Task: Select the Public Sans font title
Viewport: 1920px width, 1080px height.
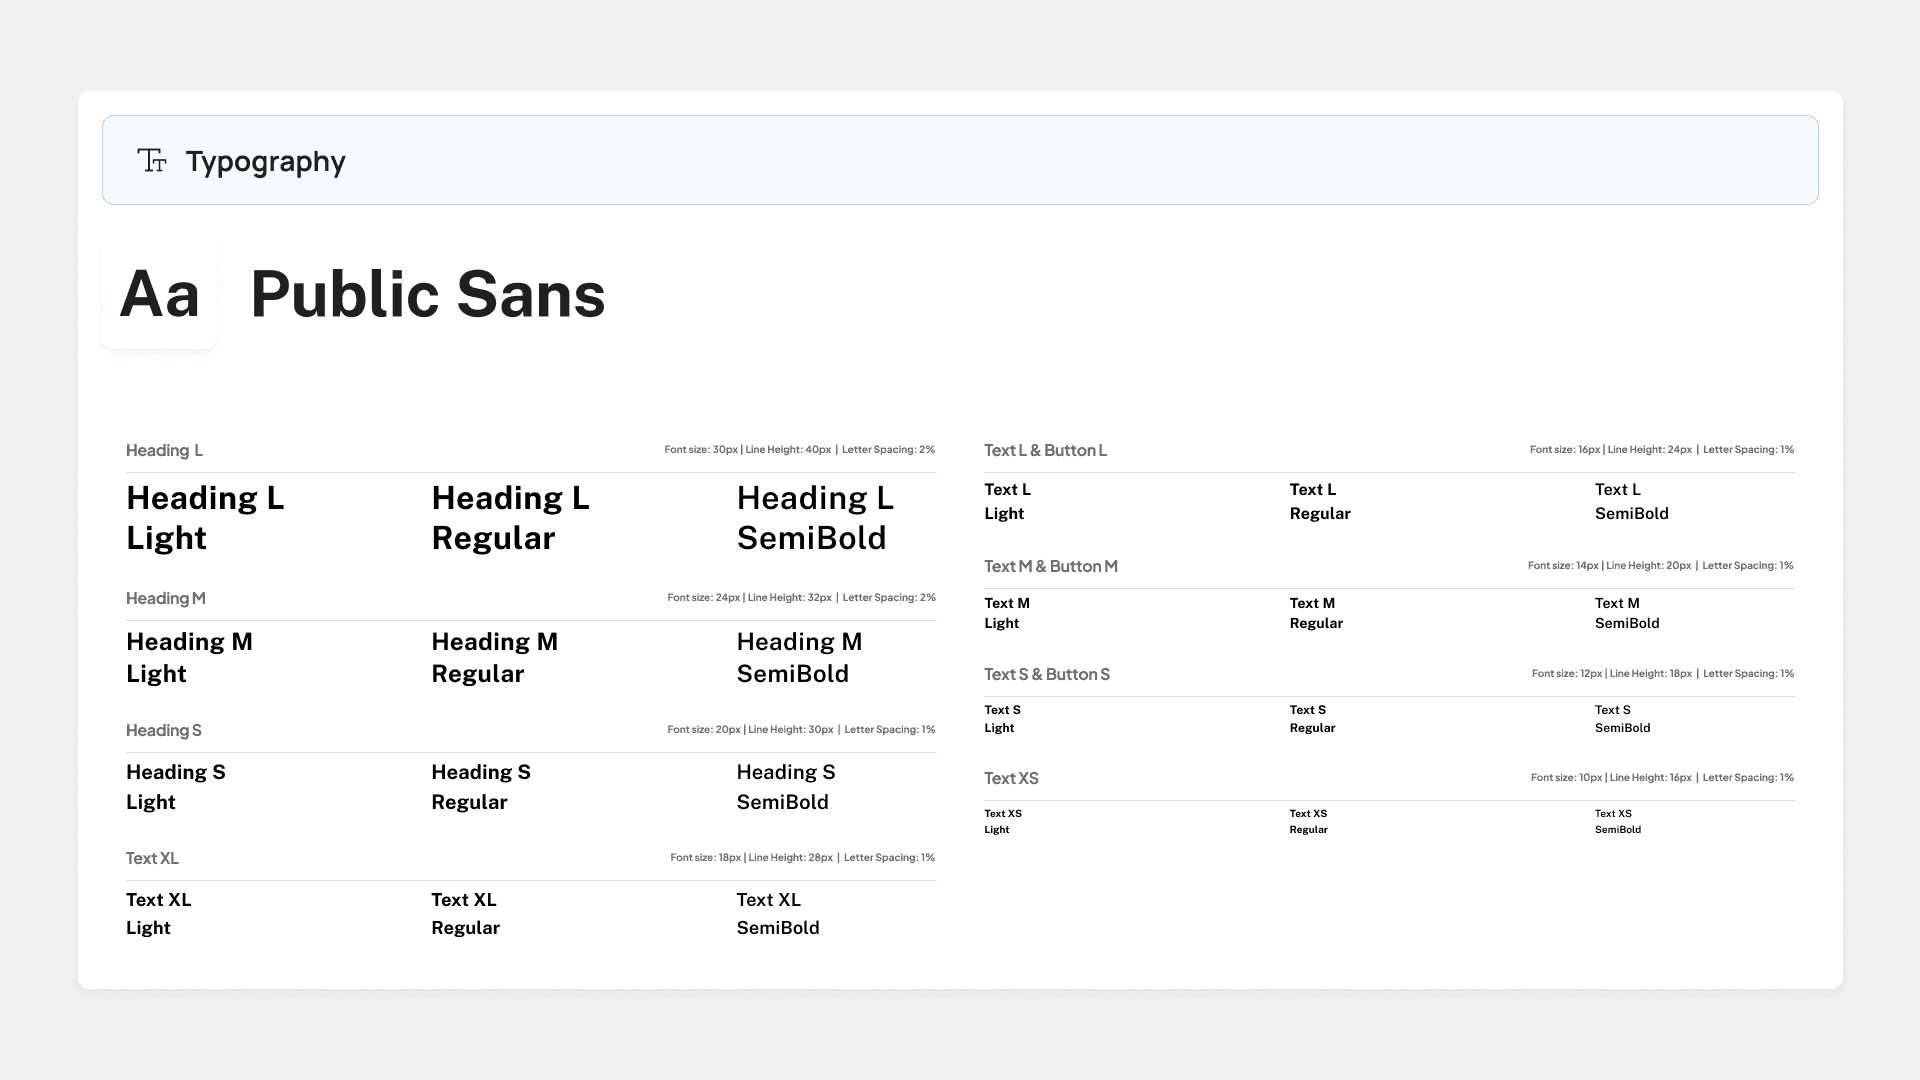Action: coord(427,295)
